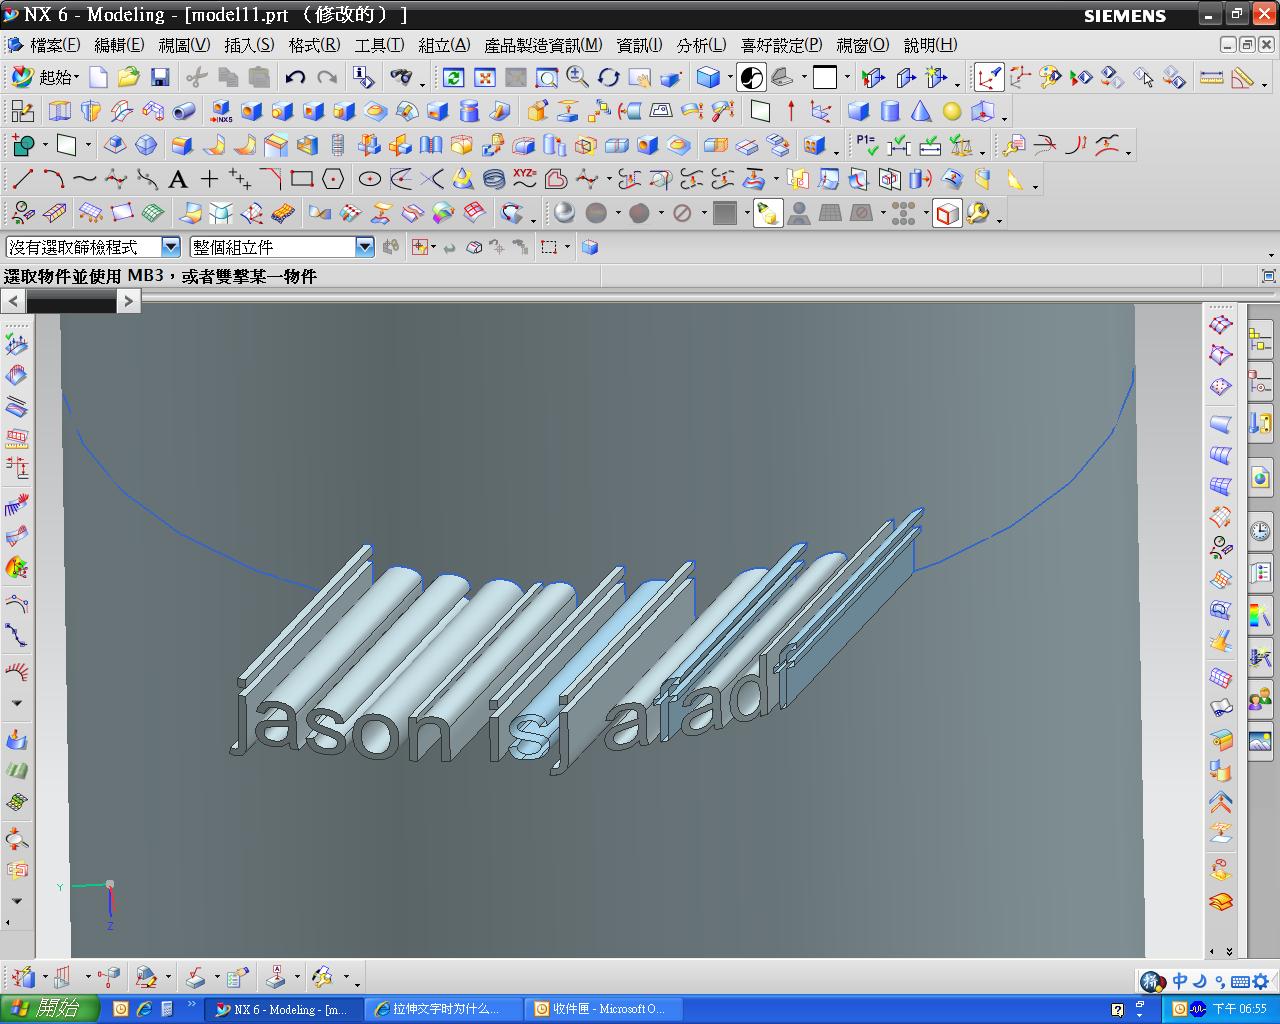Pick the Rectangle curve tool
Screen dimensions: 1280x1024
coord(302,179)
